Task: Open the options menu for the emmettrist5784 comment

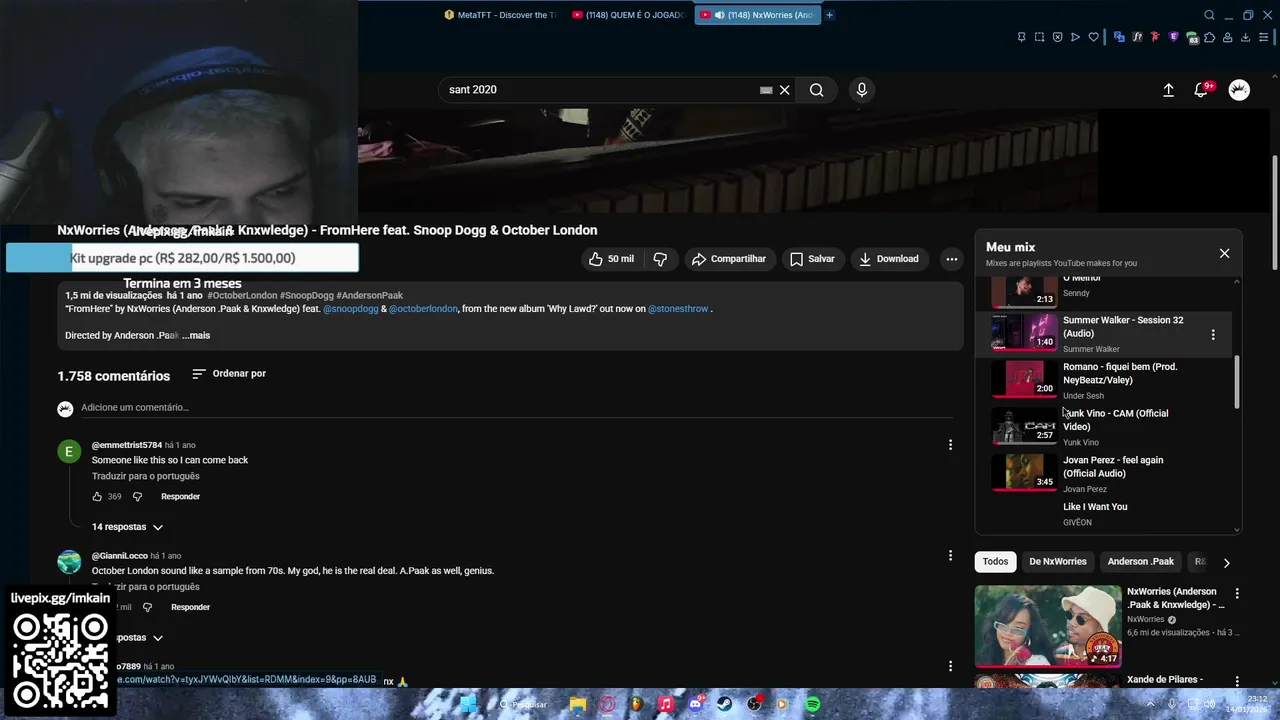Action: pyautogui.click(x=950, y=445)
